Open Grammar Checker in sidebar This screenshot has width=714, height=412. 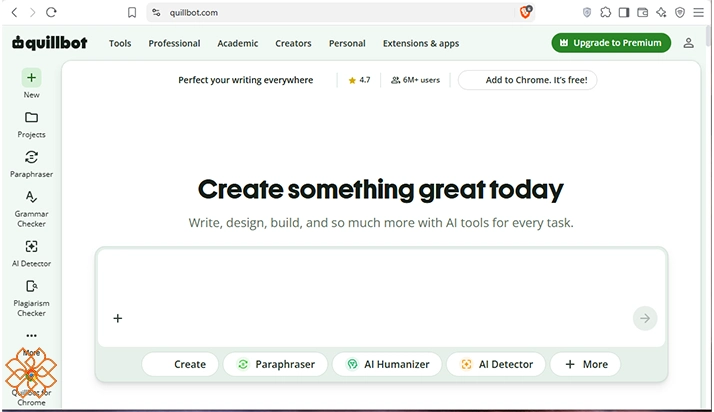pos(31,209)
